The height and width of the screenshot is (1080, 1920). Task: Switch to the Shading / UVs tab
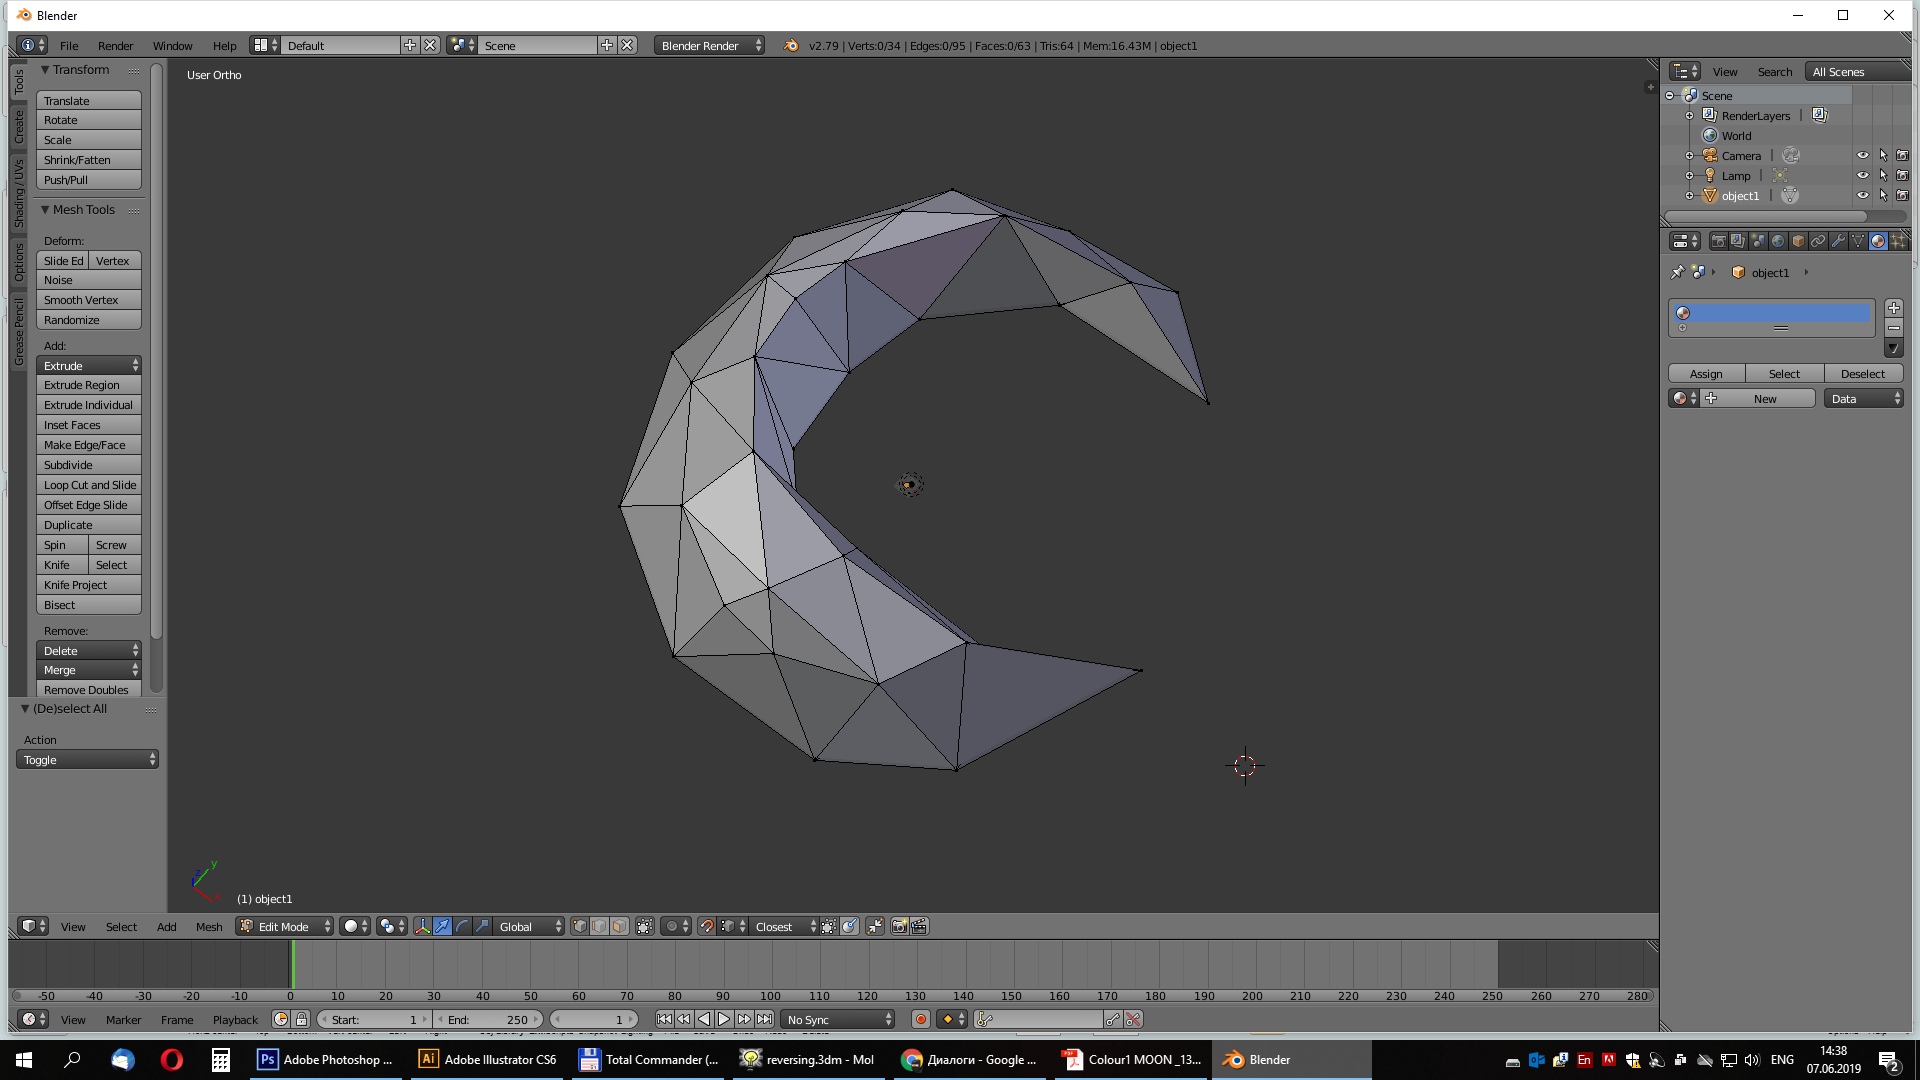[18, 193]
